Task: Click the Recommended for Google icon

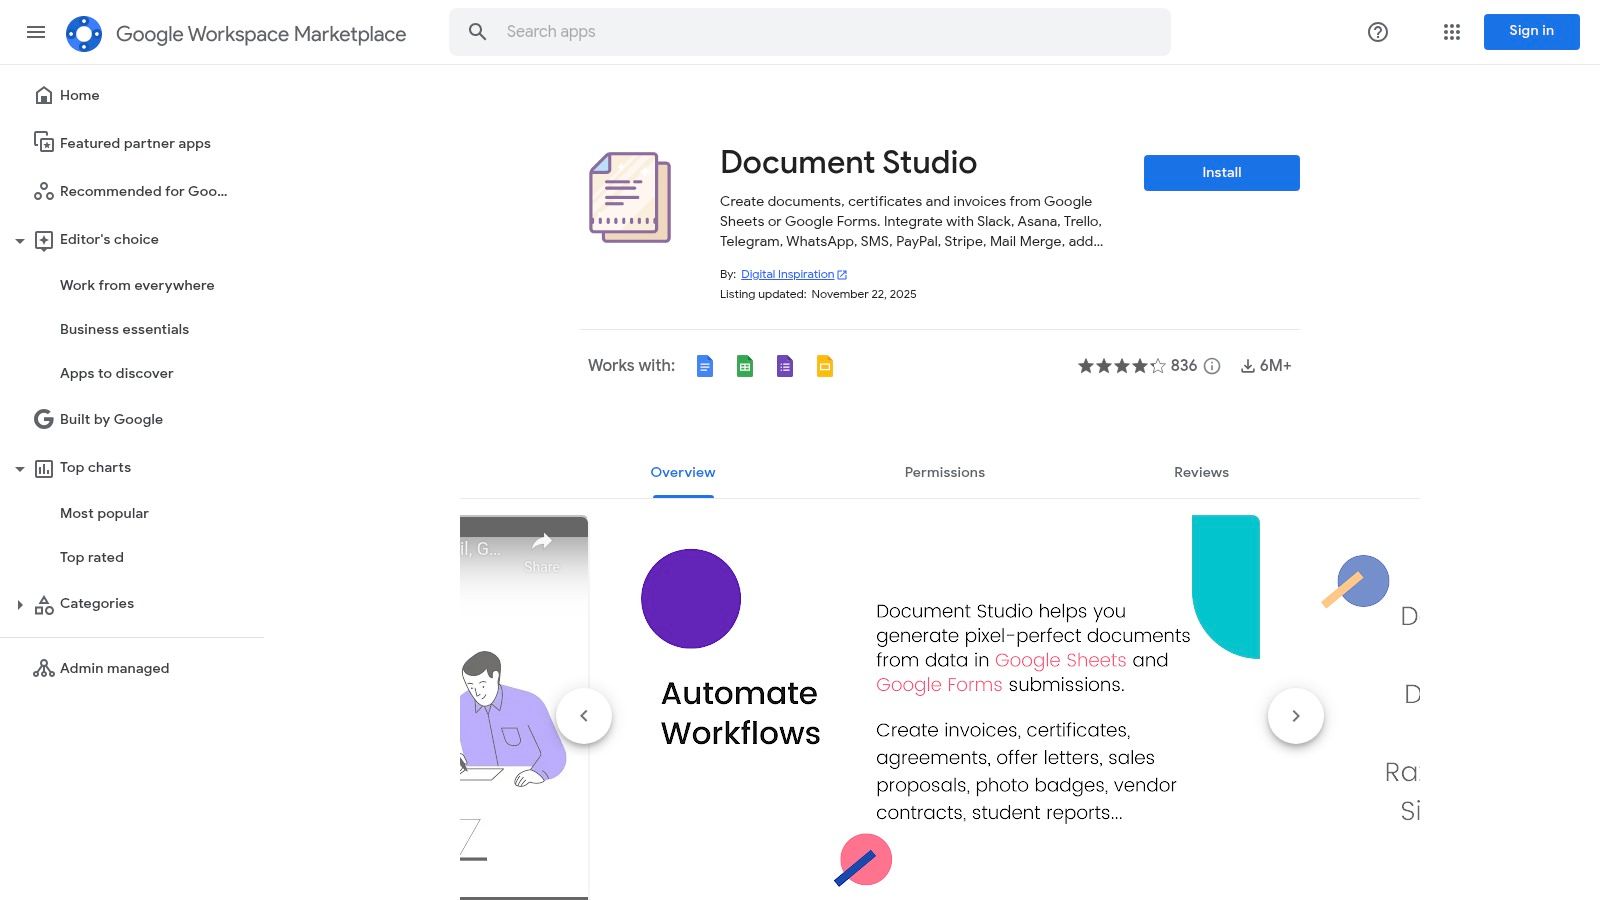Action: tap(44, 191)
